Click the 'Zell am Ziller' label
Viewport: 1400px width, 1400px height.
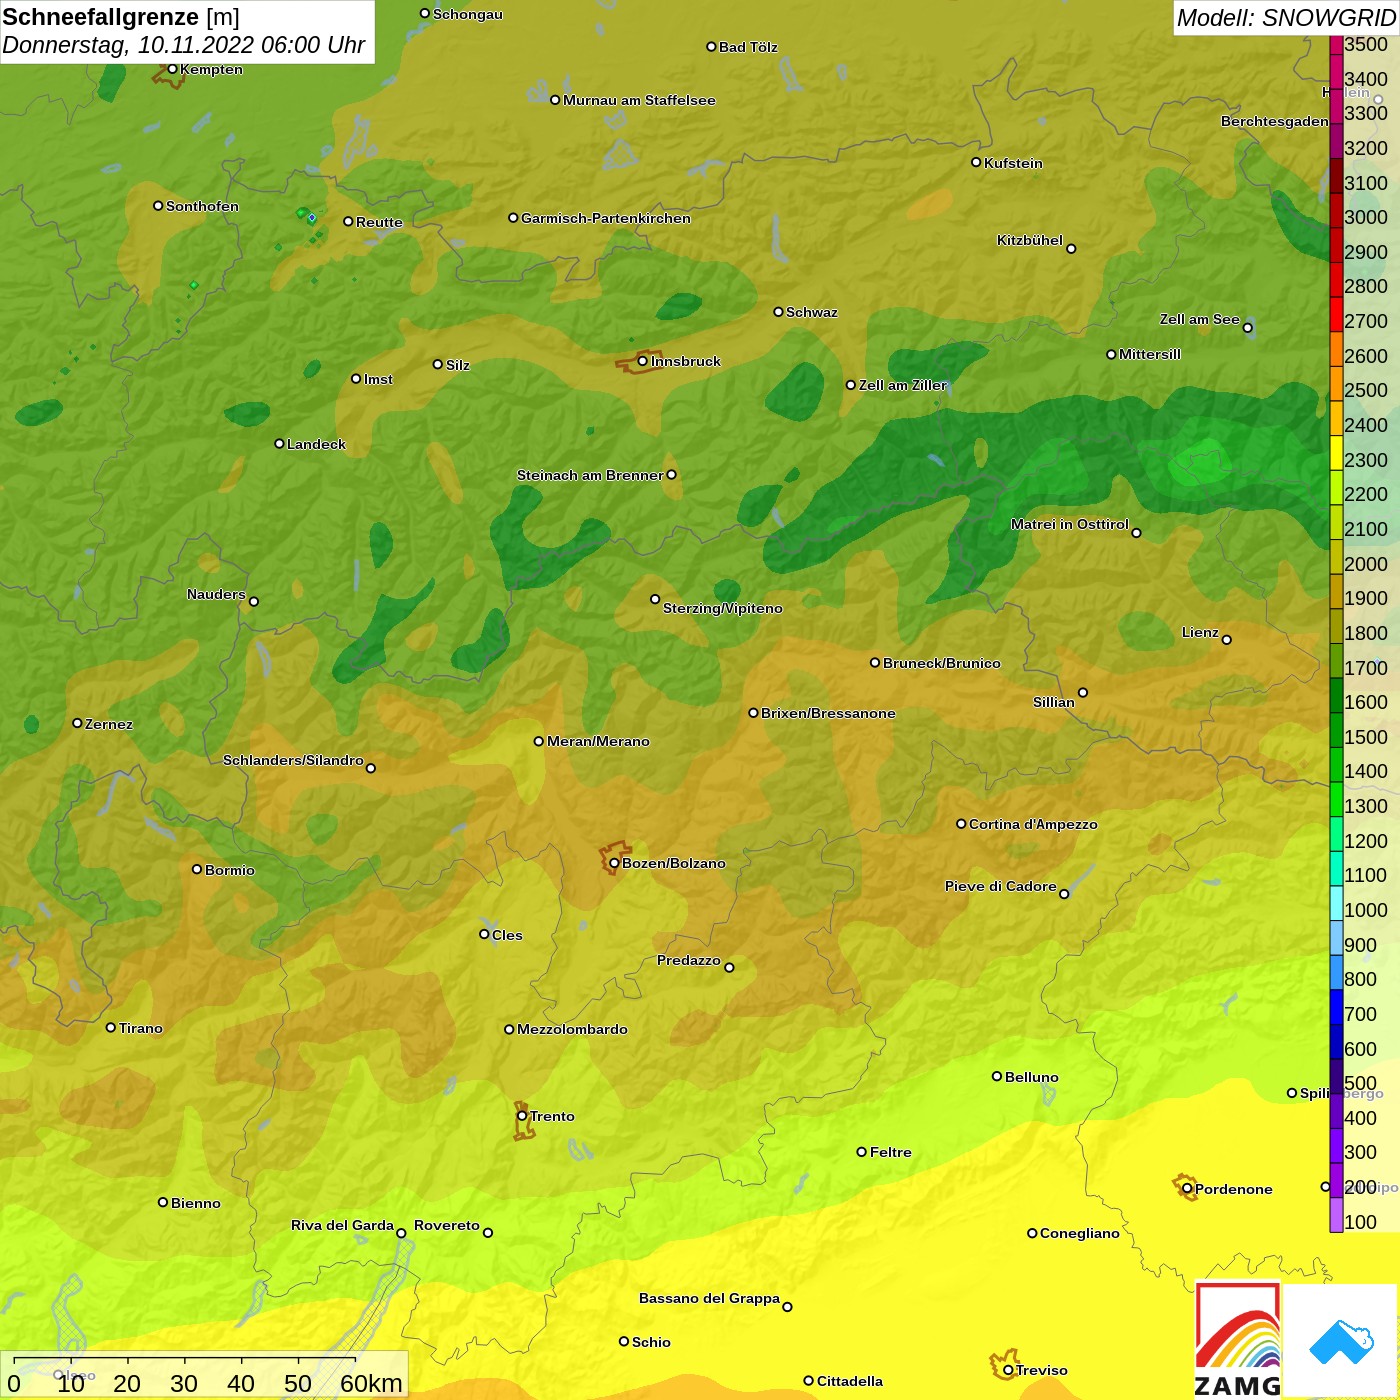click(x=903, y=385)
